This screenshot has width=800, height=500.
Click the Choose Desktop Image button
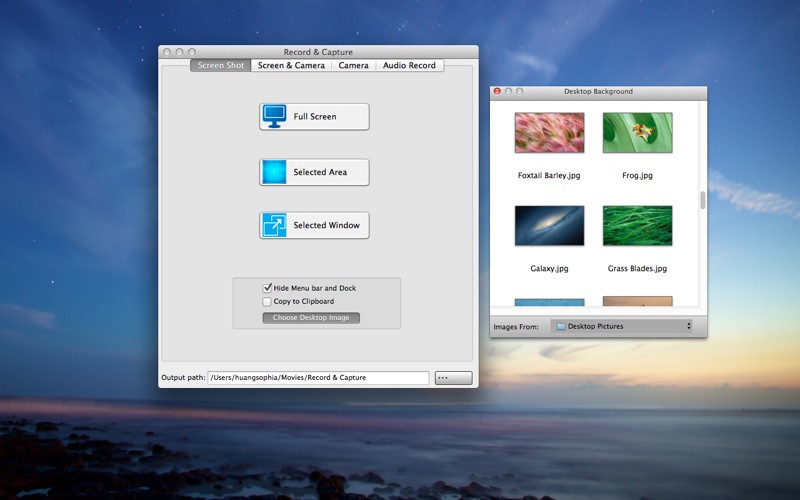(x=311, y=317)
